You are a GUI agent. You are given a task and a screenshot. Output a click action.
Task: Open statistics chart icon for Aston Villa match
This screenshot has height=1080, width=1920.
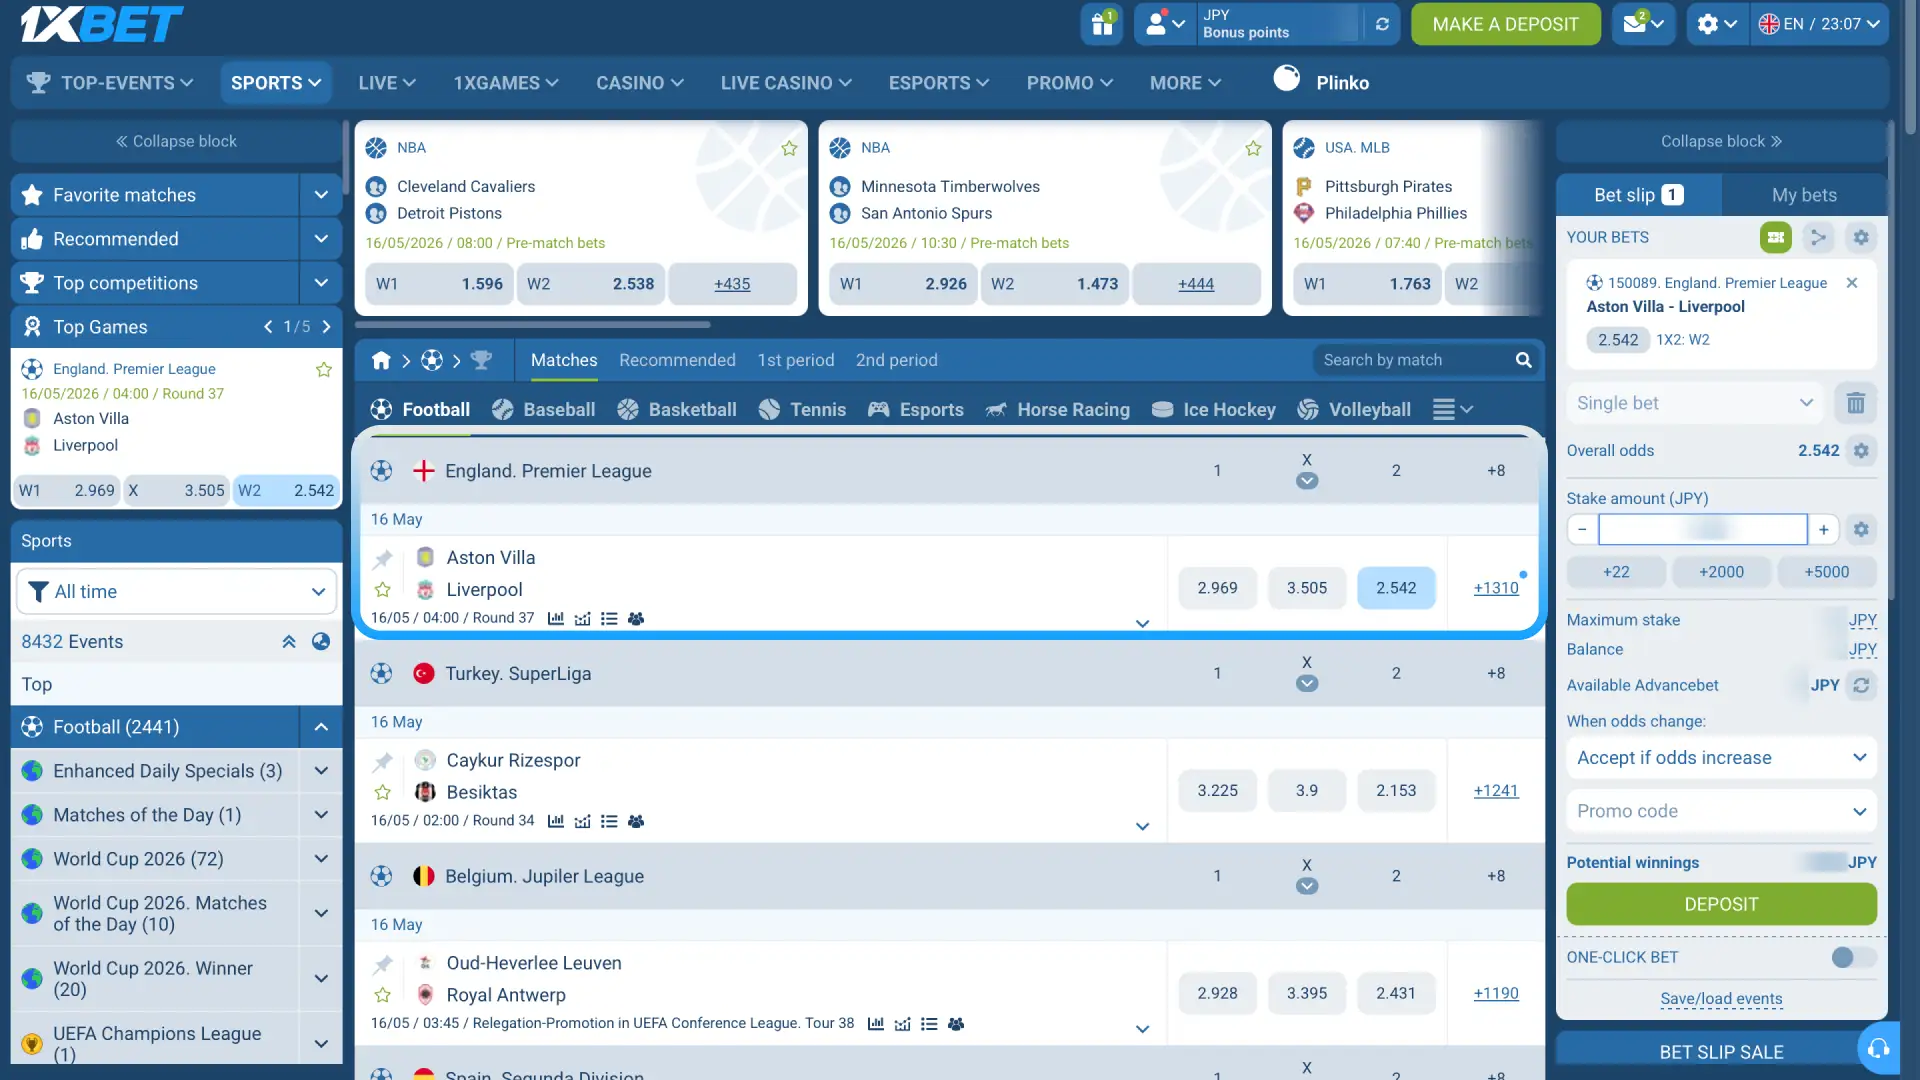pyautogui.click(x=556, y=619)
